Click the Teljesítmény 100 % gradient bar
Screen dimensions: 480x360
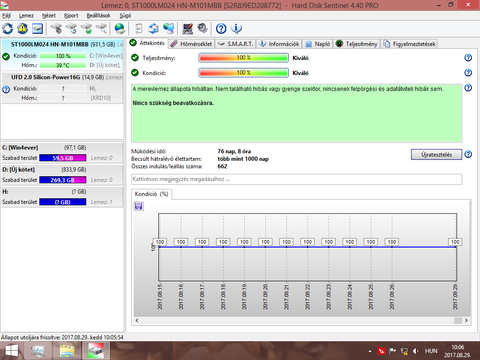(243, 58)
